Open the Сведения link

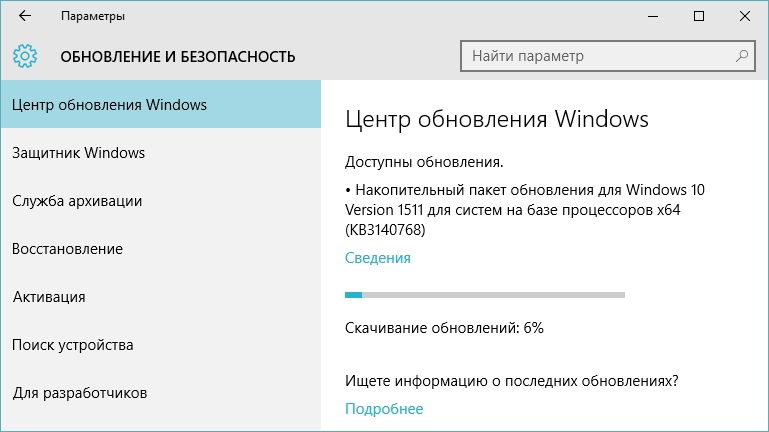(378, 258)
